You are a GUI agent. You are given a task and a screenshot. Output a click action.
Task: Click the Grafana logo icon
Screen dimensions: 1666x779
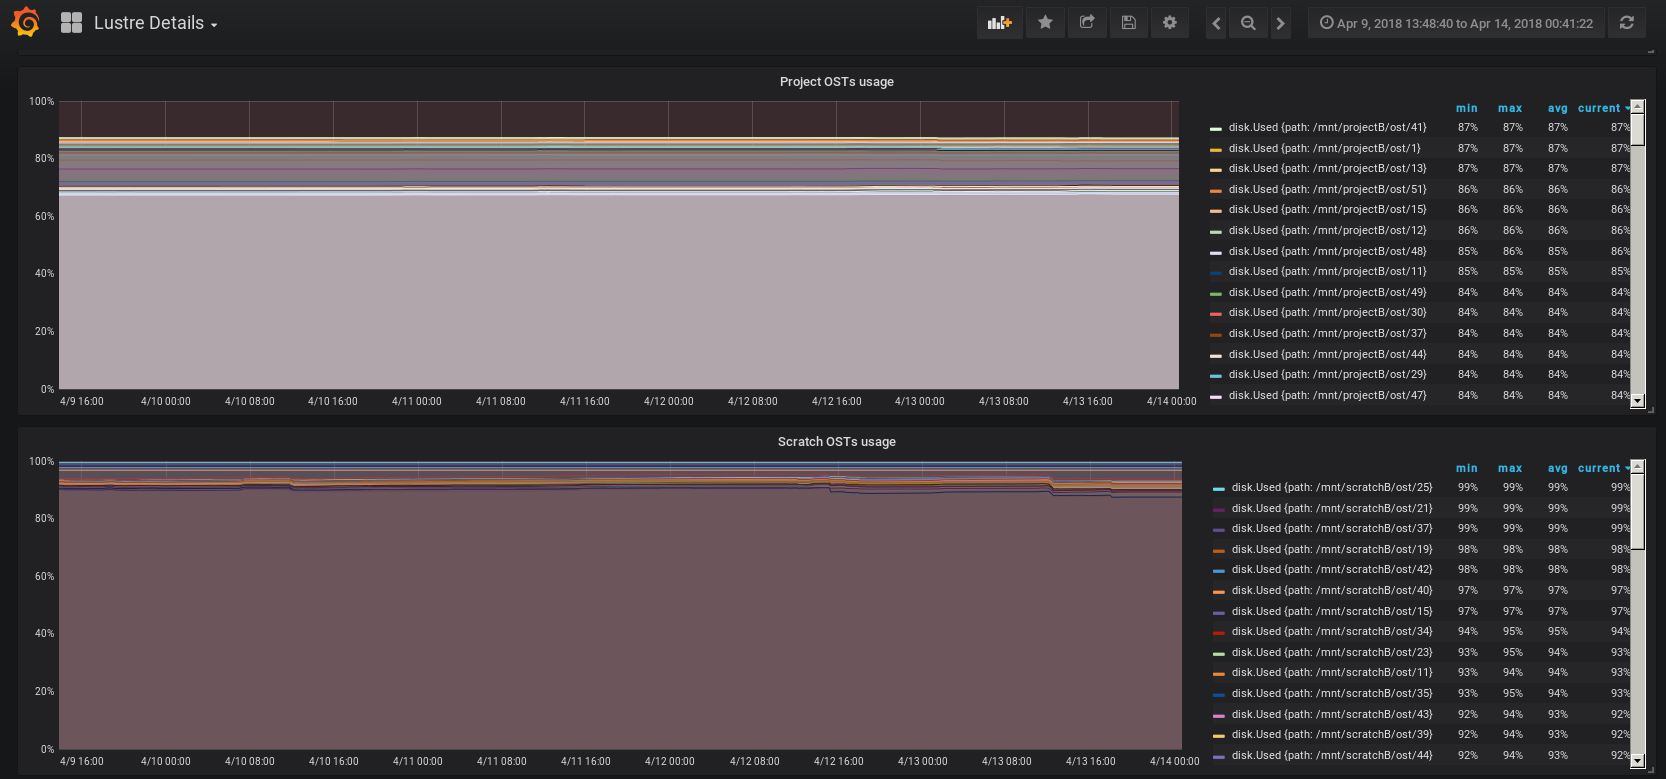point(26,22)
